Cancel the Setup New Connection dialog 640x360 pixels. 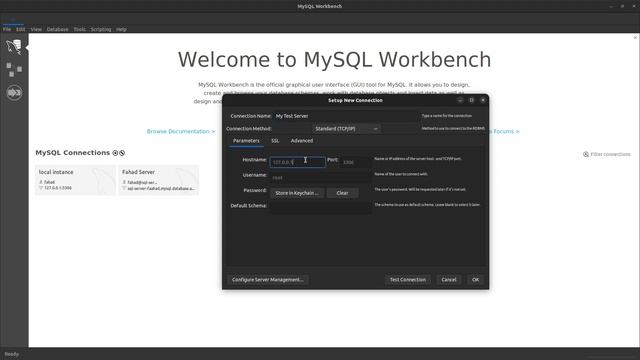(x=449, y=280)
